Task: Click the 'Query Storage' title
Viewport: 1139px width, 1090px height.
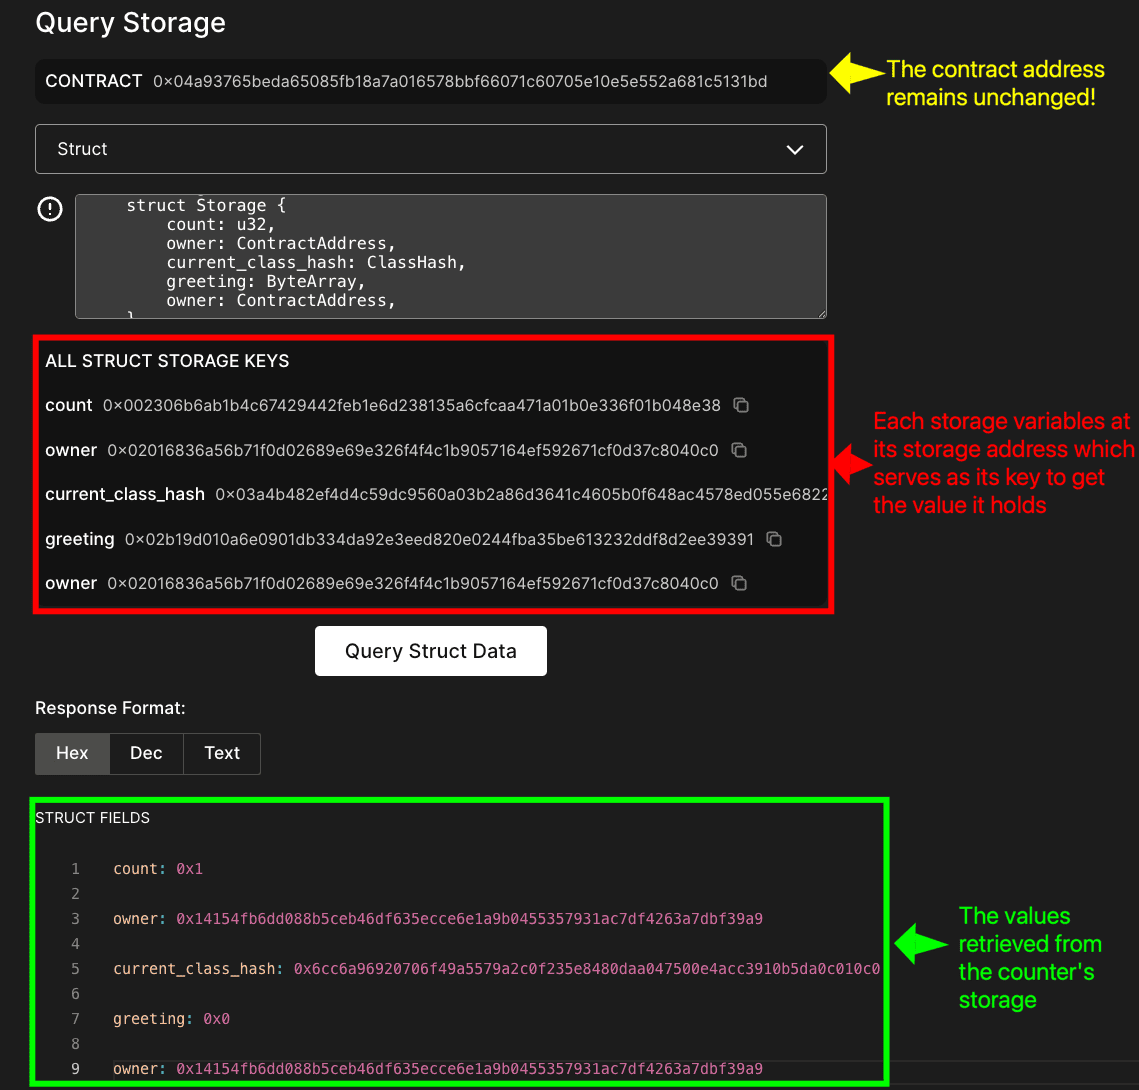Action: (x=131, y=23)
